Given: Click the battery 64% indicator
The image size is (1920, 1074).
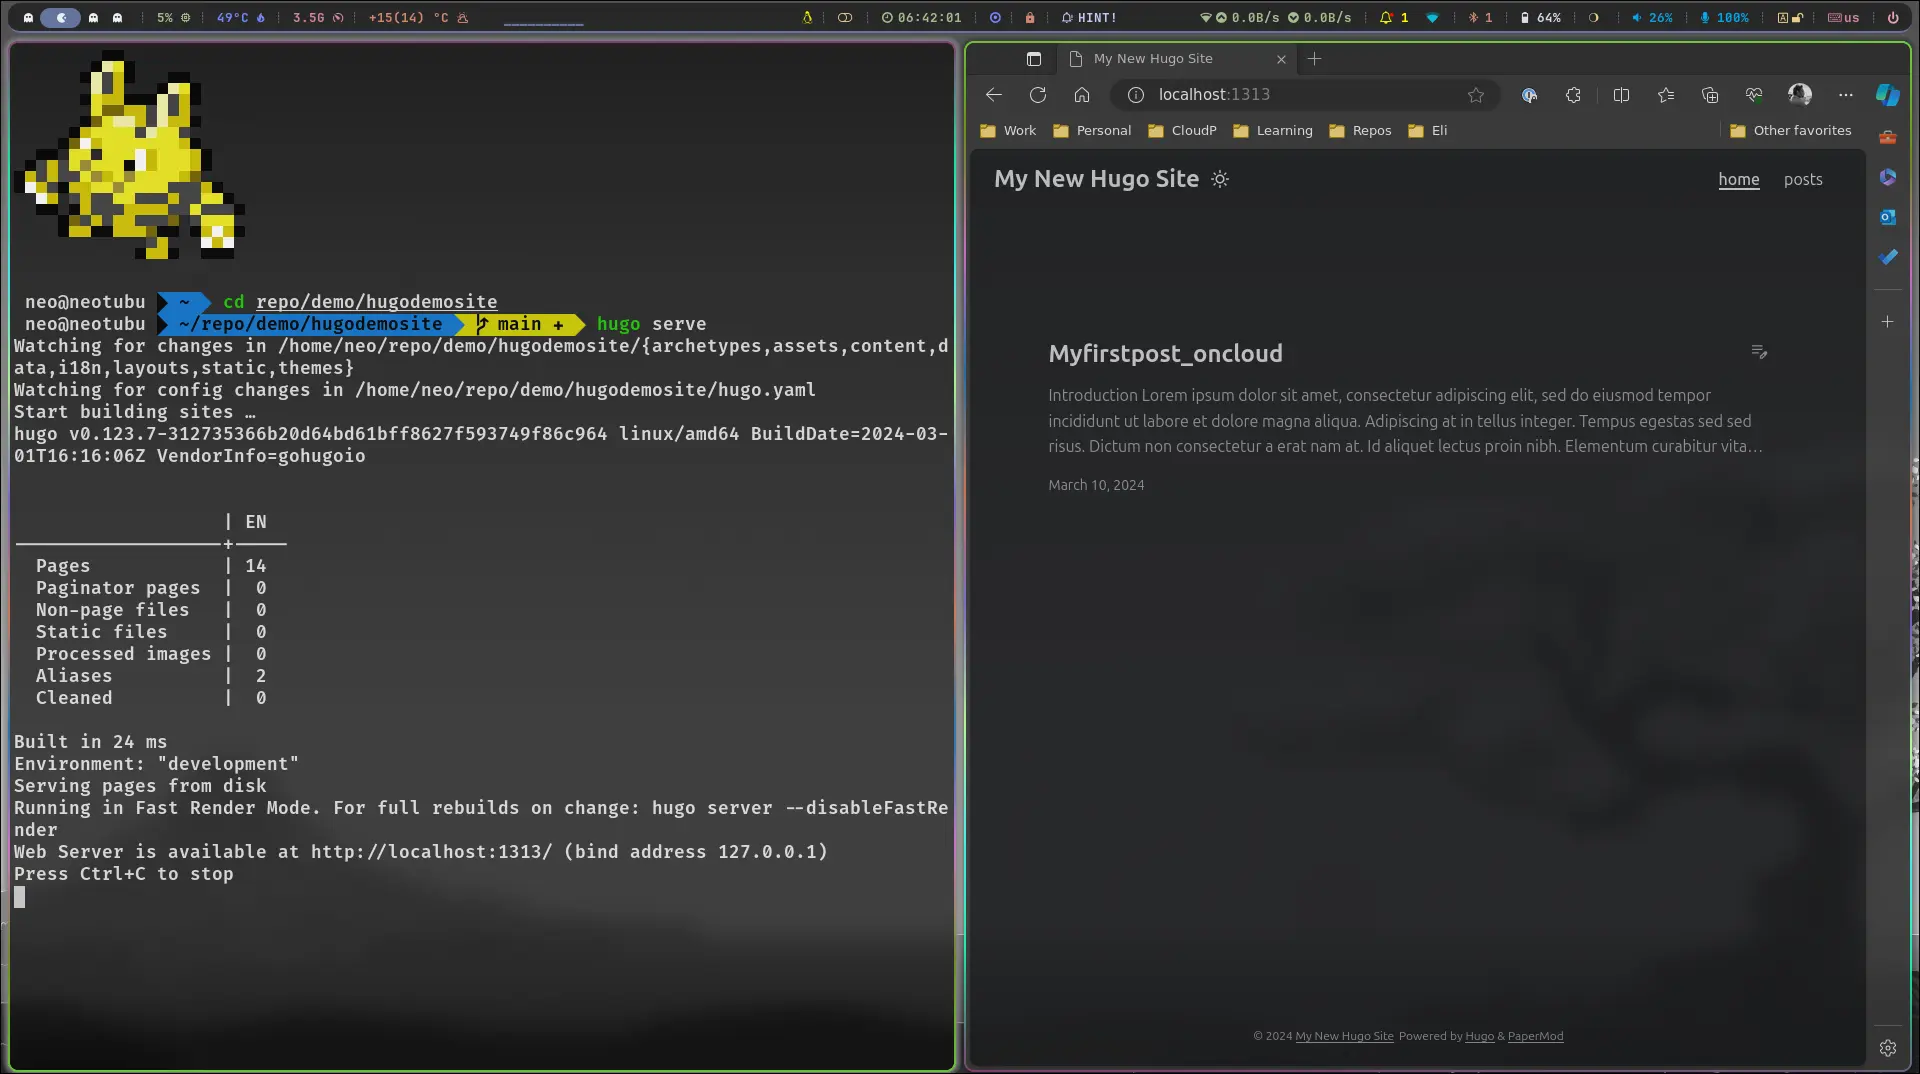Looking at the screenshot, I should [x=1540, y=17].
